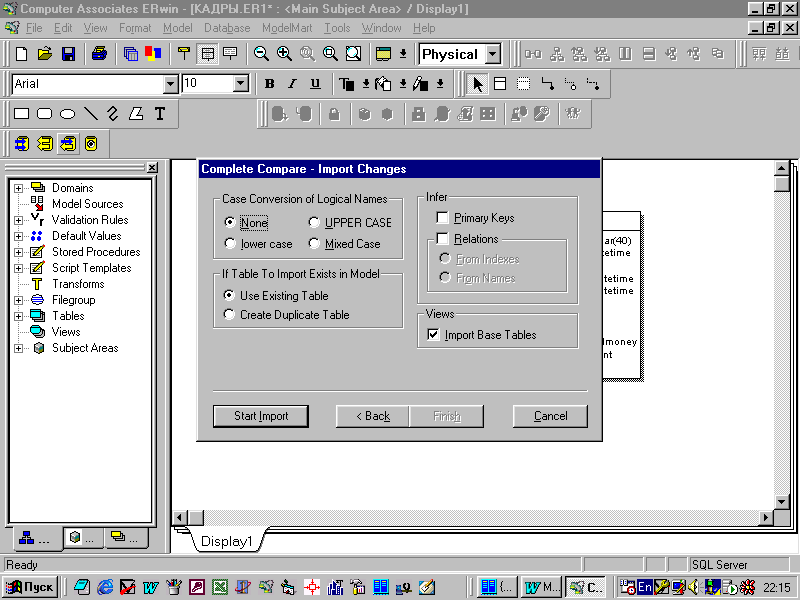Click the Zoom Out magnifier icon
Viewport: 800px width, 600px height.
pos(261,54)
